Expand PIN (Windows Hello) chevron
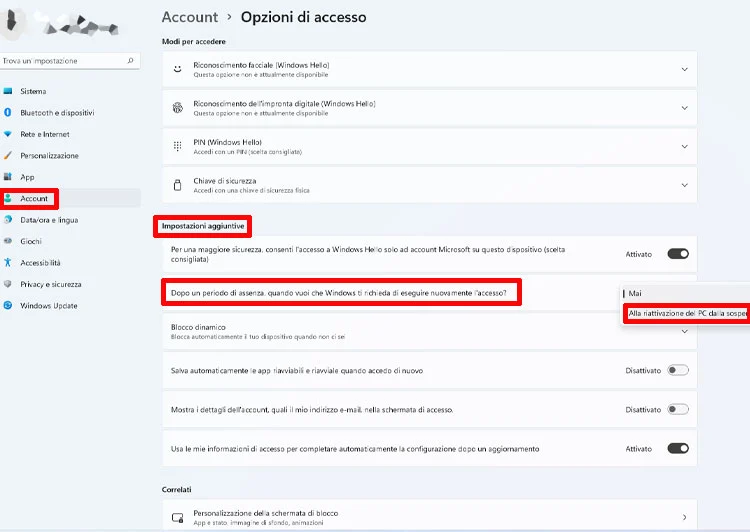The height and width of the screenshot is (532, 750). [x=684, y=146]
